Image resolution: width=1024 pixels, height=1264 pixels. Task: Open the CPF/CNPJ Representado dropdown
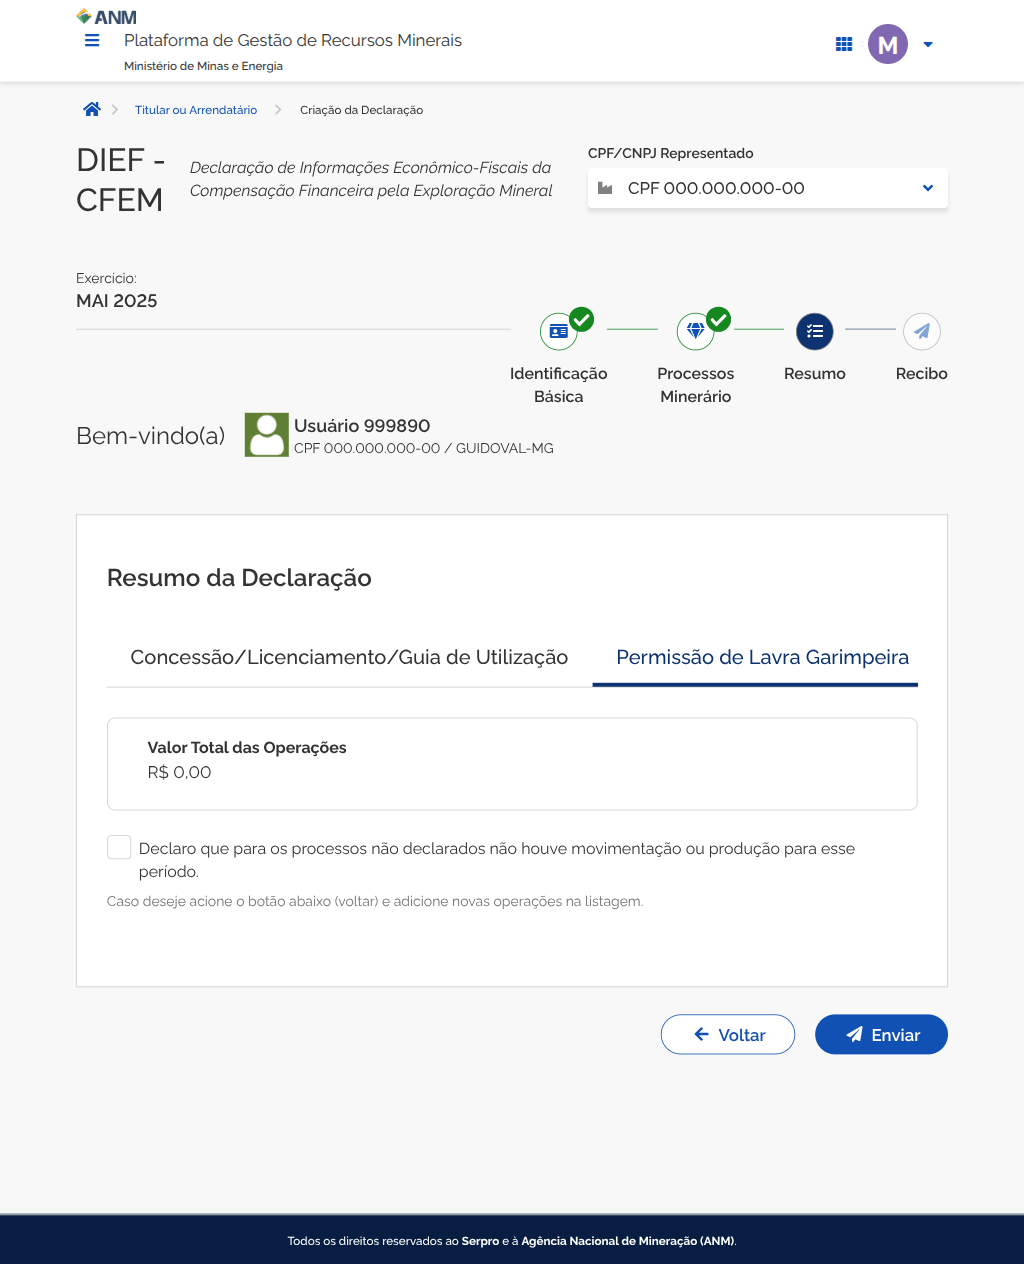(767, 188)
